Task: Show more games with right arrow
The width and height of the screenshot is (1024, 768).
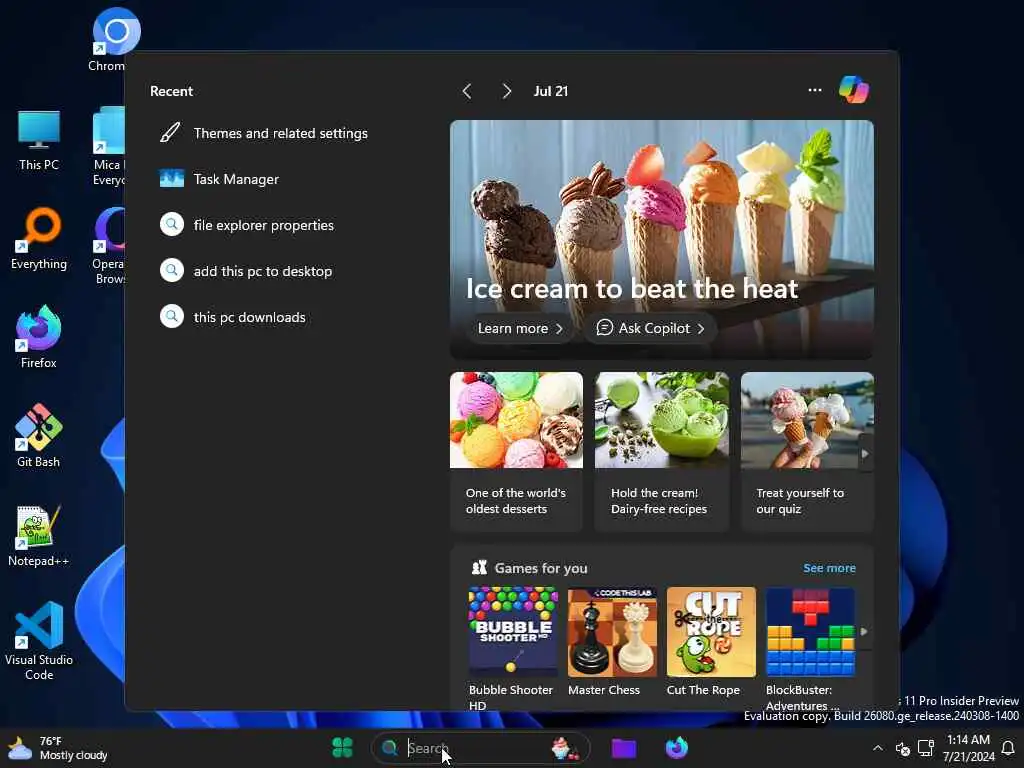Action: 864,632
